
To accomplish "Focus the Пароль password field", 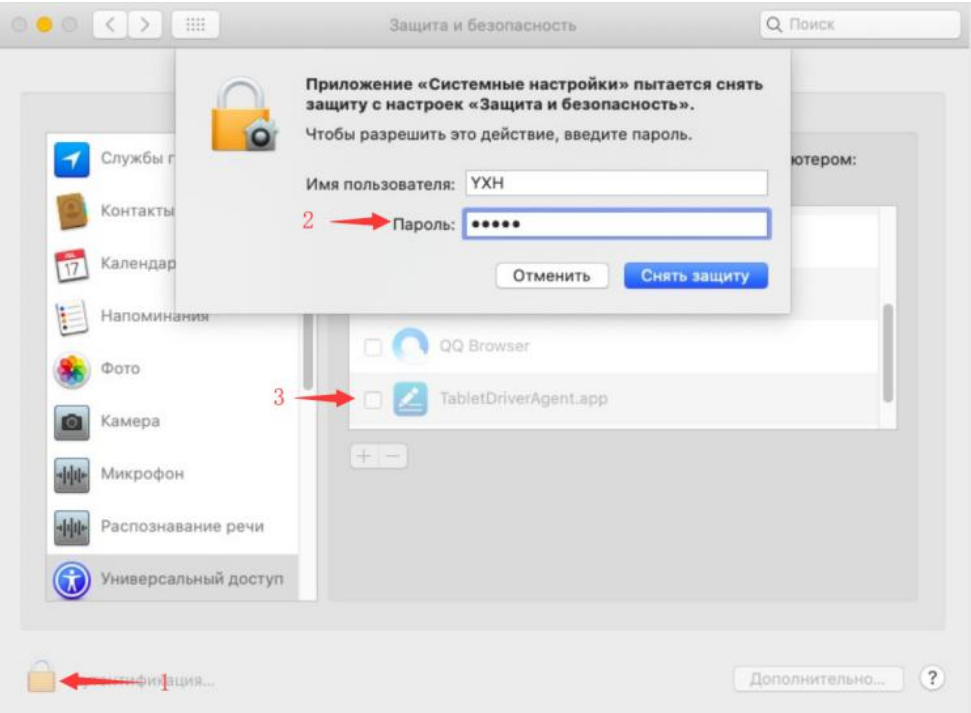I will tap(617, 224).
